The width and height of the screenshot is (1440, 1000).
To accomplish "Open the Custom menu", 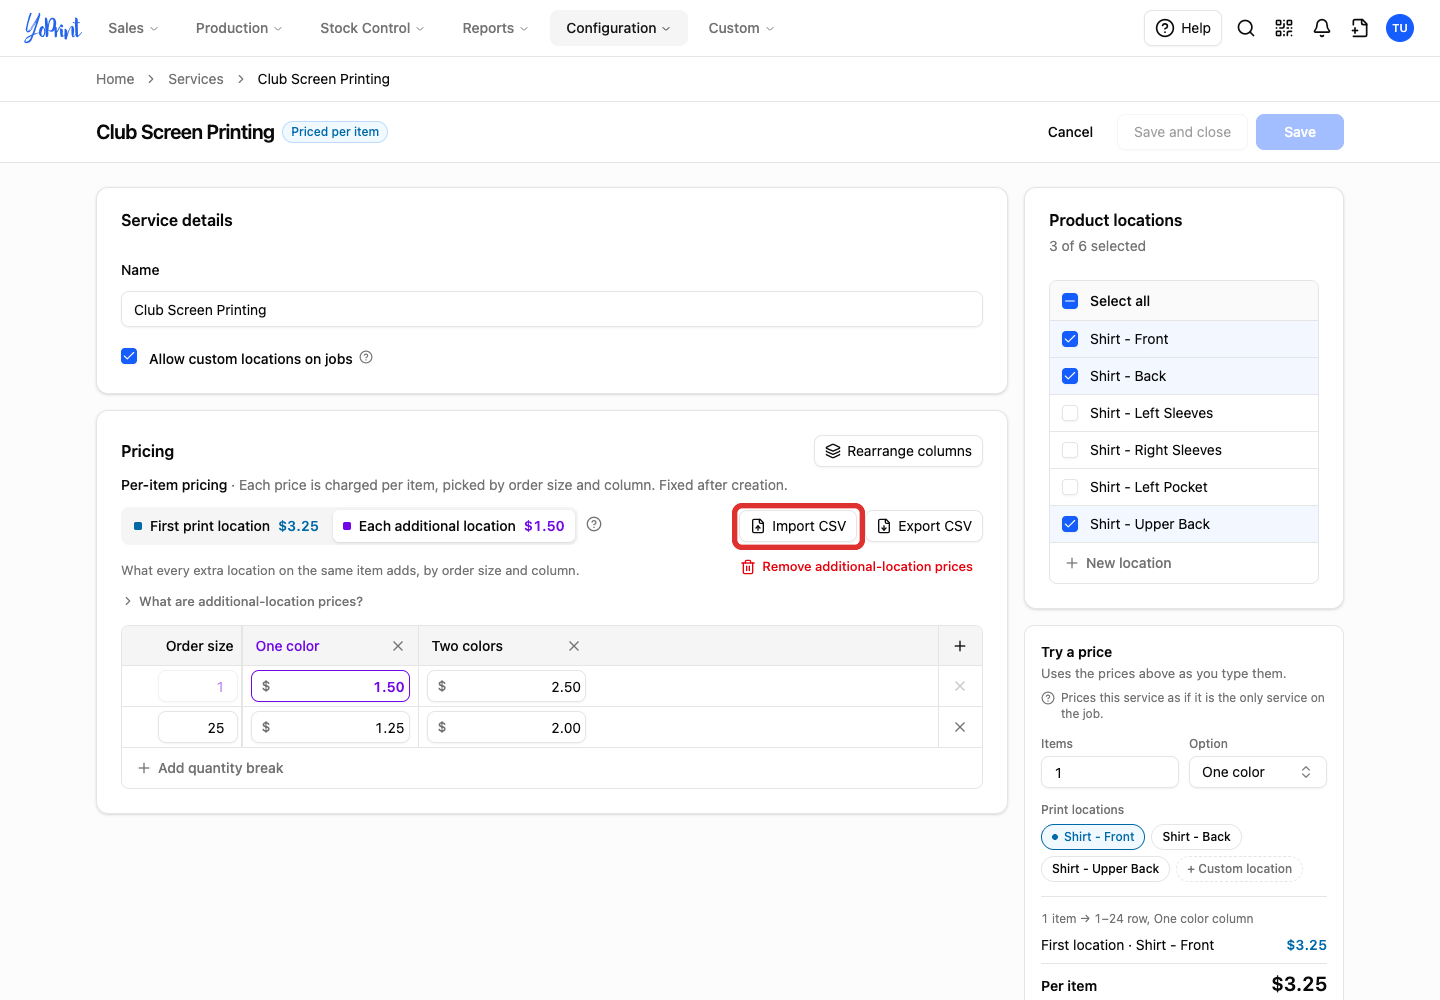I will click(x=741, y=28).
